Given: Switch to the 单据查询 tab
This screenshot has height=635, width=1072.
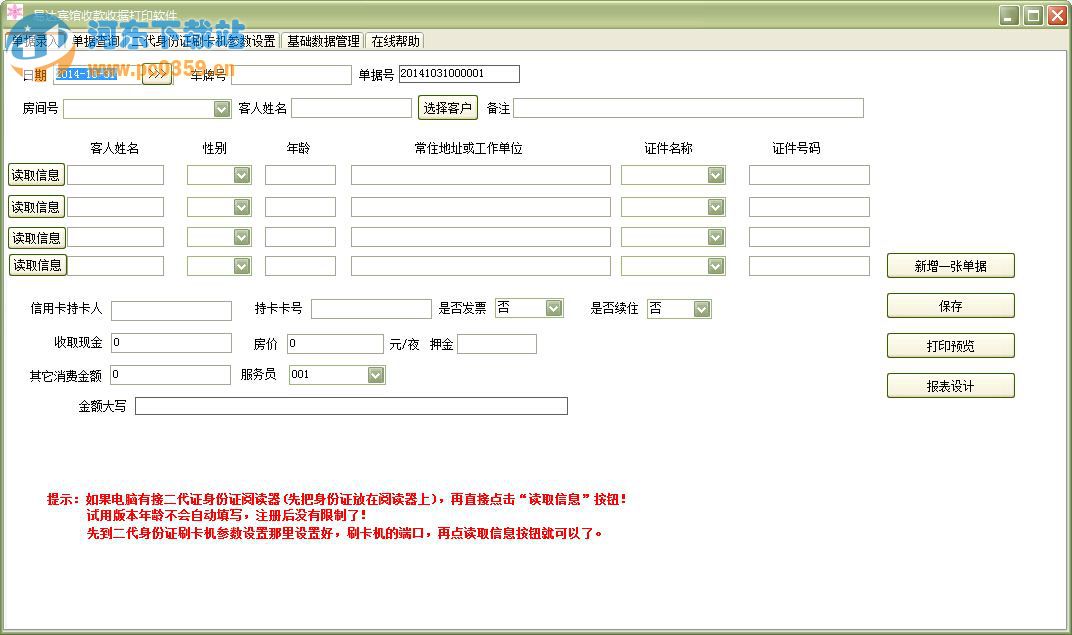Looking at the screenshot, I should click(x=94, y=41).
